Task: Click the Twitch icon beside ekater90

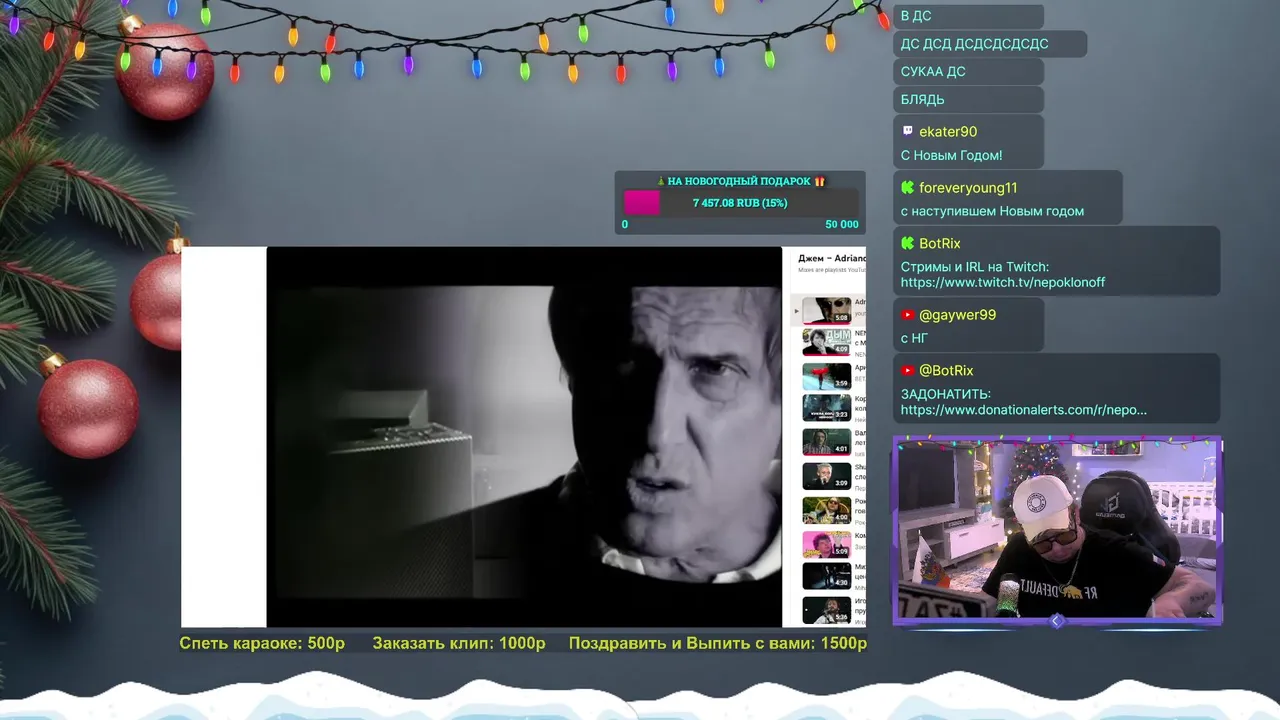Action: click(x=908, y=131)
